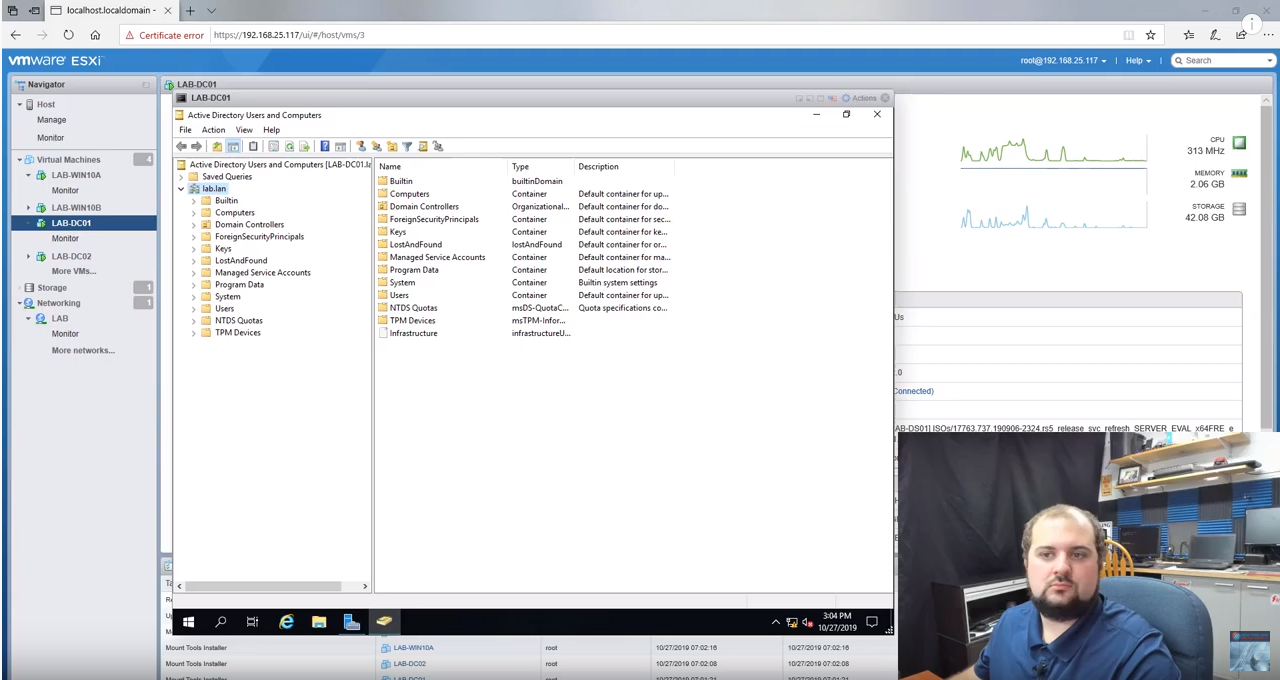Open the Action menu
Image resolution: width=1280 pixels, height=680 pixels.
213,130
